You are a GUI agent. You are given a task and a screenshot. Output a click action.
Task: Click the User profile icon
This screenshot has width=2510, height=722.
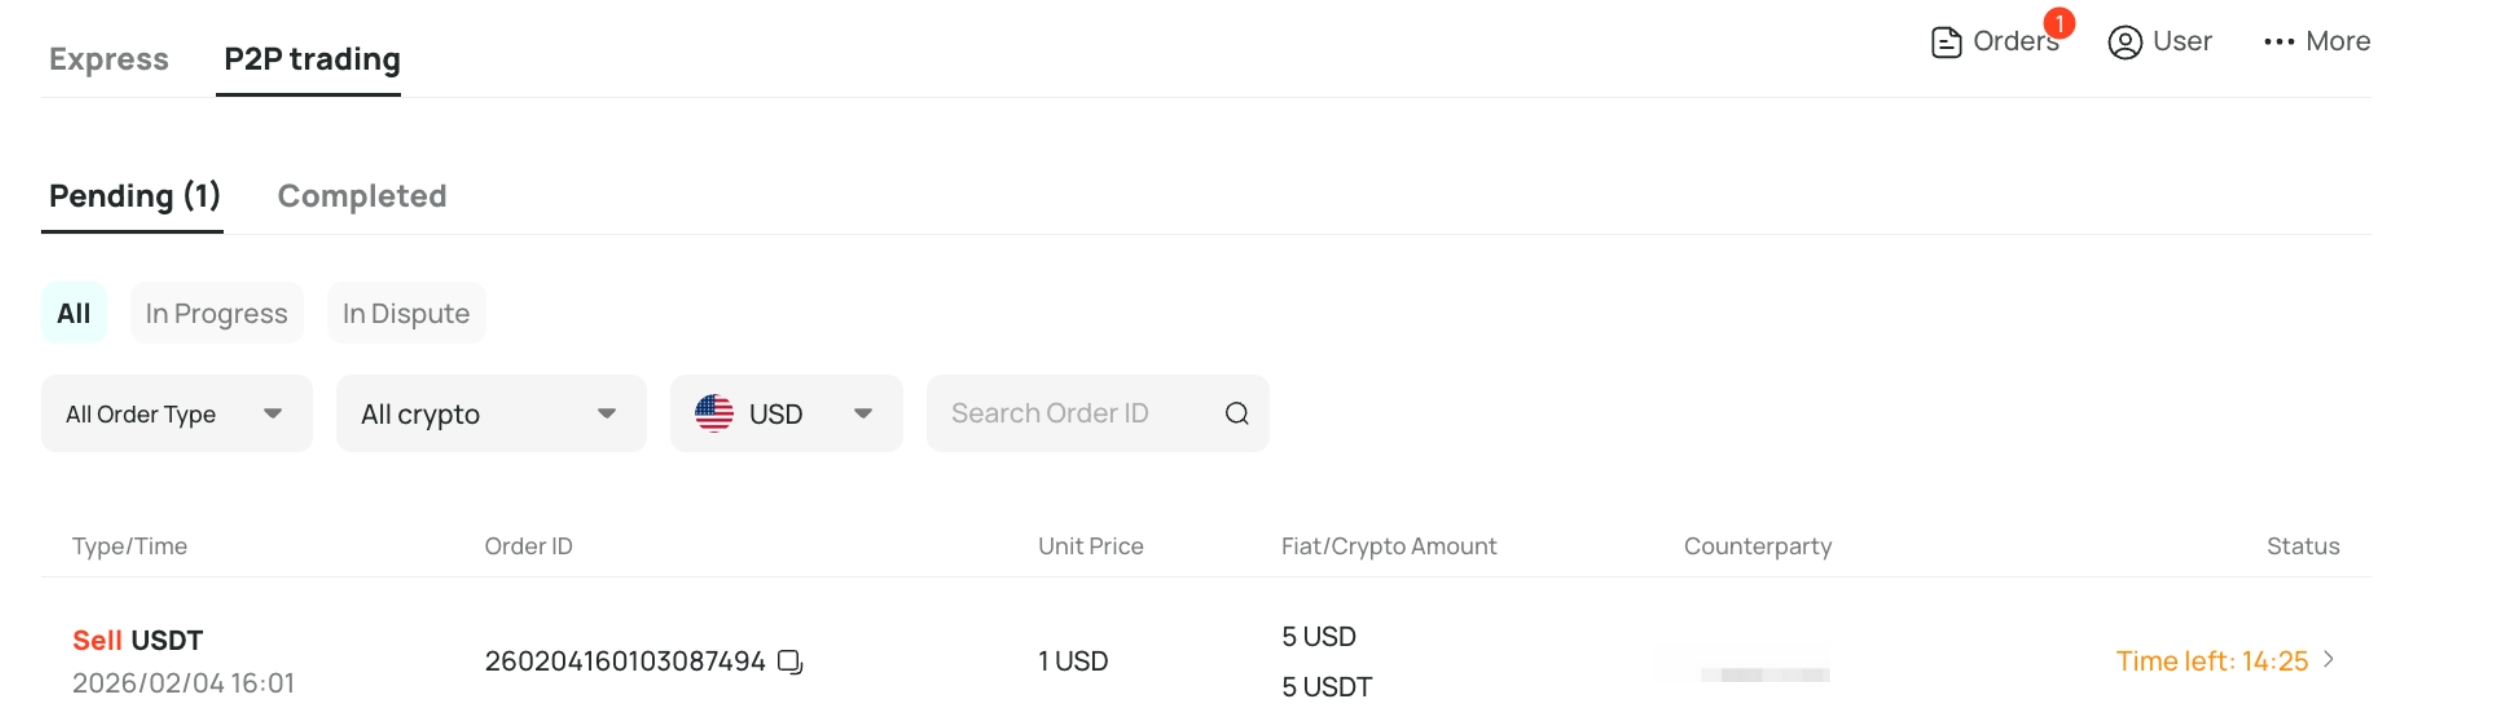(x=2124, y=42)
